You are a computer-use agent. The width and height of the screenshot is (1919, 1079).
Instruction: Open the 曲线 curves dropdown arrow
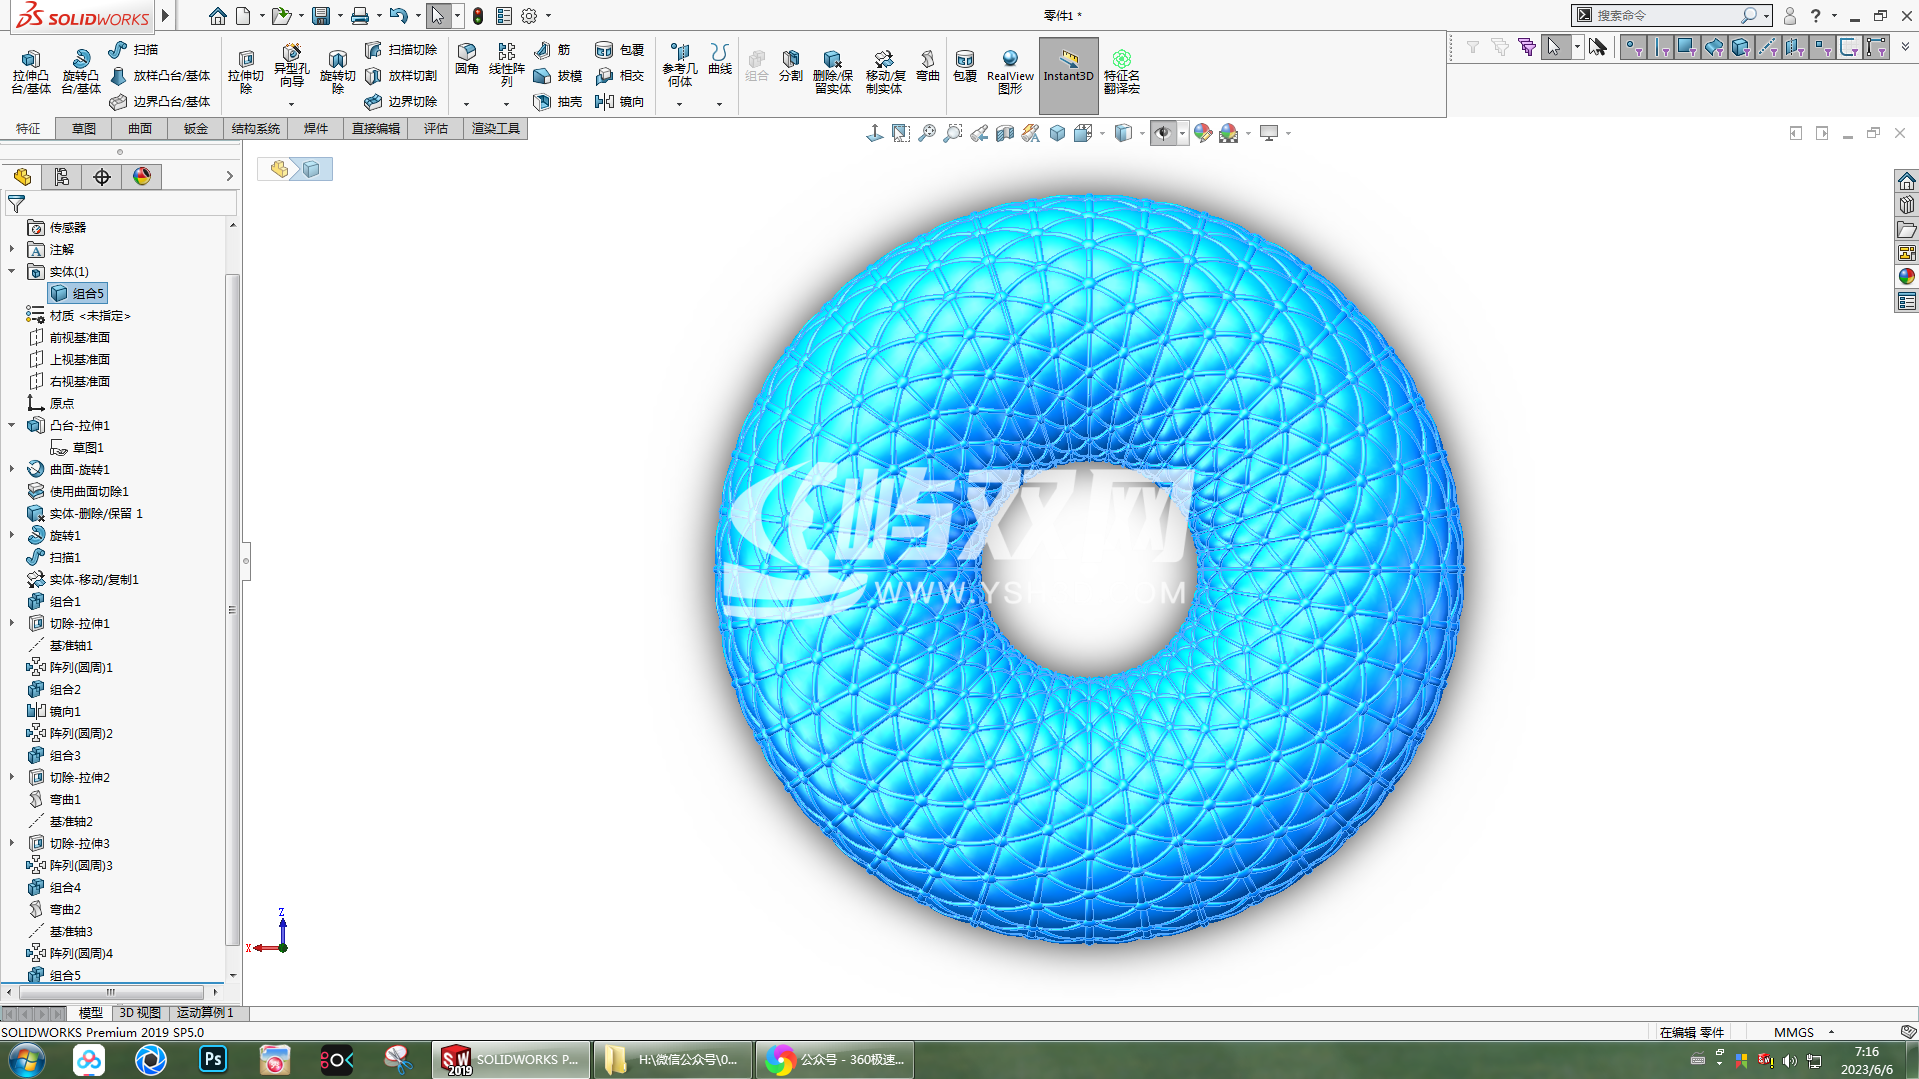pyautogui.click(x=719, y=104)
